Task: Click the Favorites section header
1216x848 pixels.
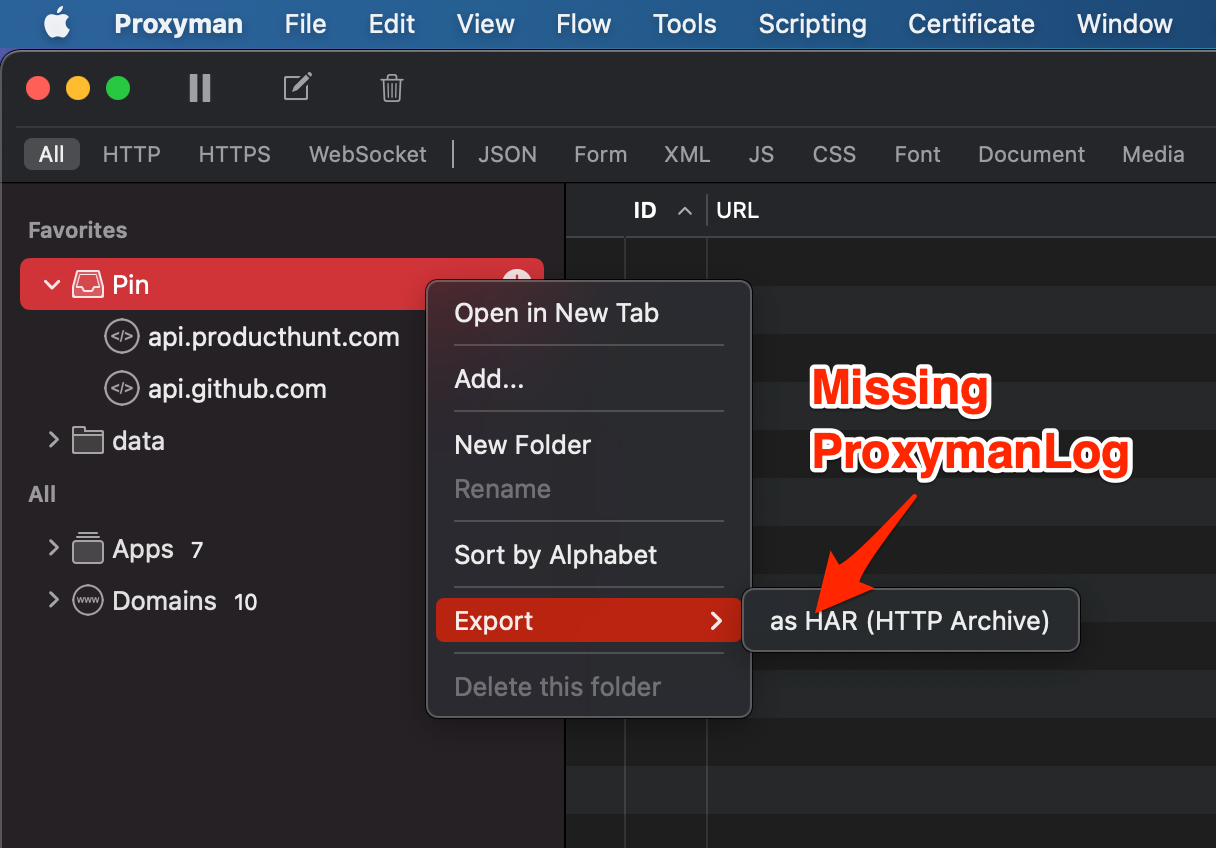Action: (x=78, y=230)
